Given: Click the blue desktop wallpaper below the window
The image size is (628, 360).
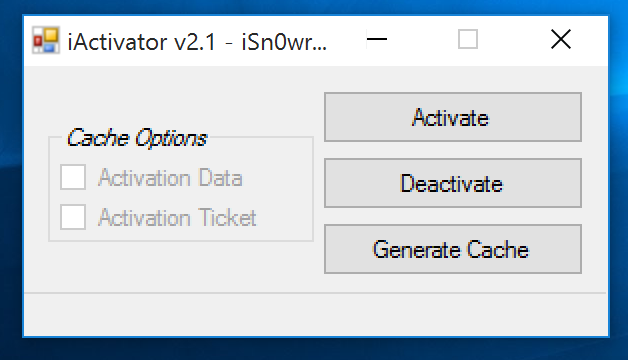Looking at the screenshot, I should click(x=314, y=349).
